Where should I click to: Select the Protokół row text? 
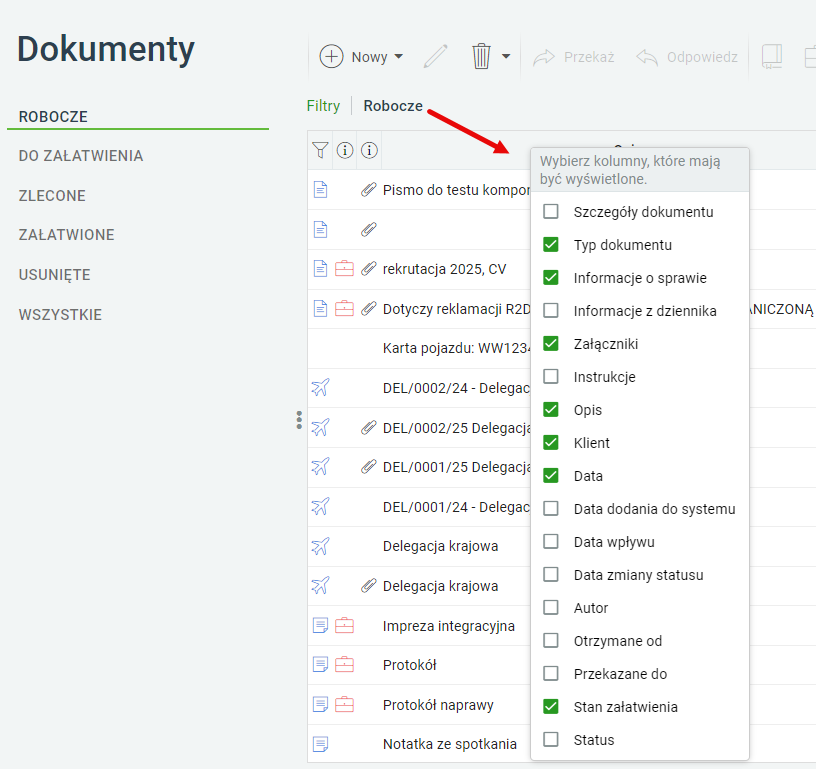coord(409,665)
